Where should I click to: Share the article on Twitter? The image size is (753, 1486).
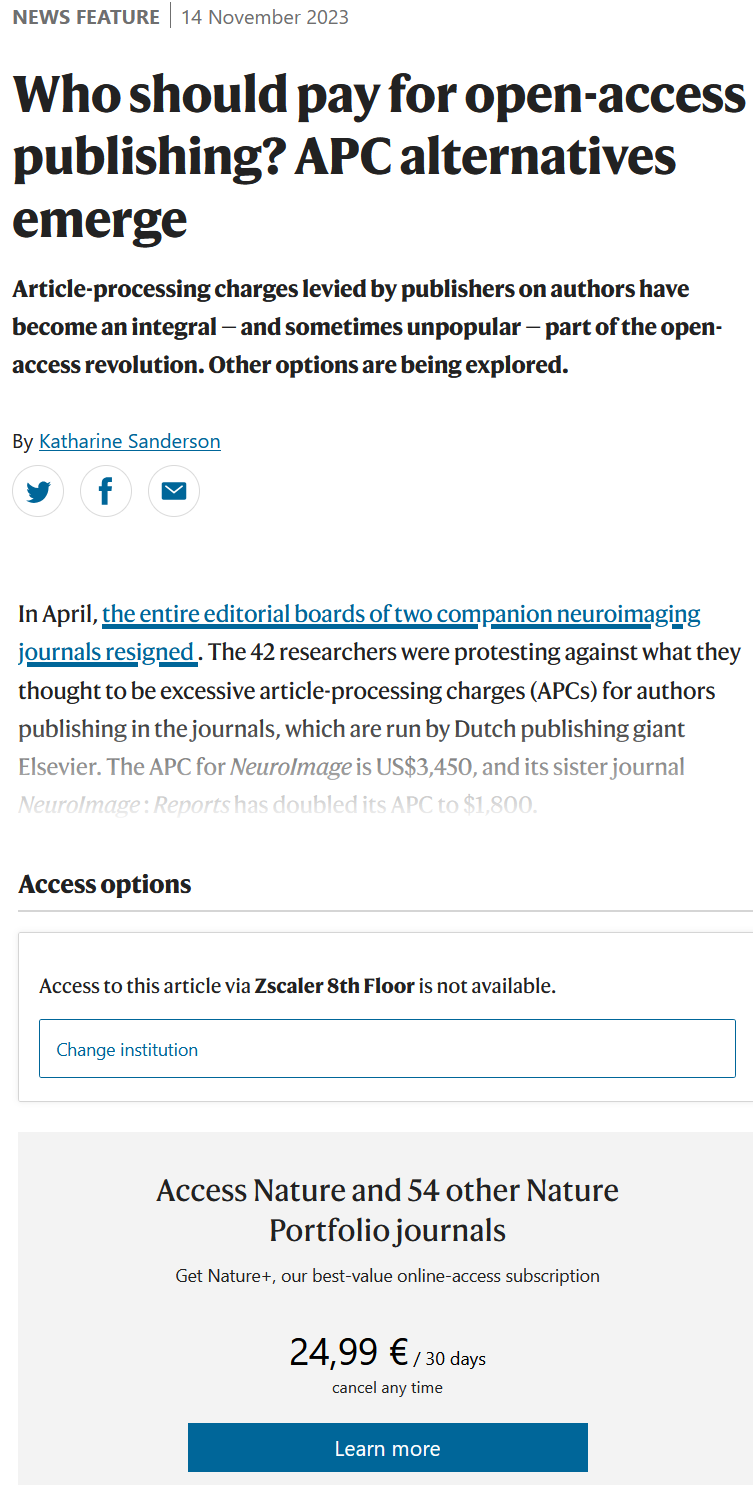point(38,491)
